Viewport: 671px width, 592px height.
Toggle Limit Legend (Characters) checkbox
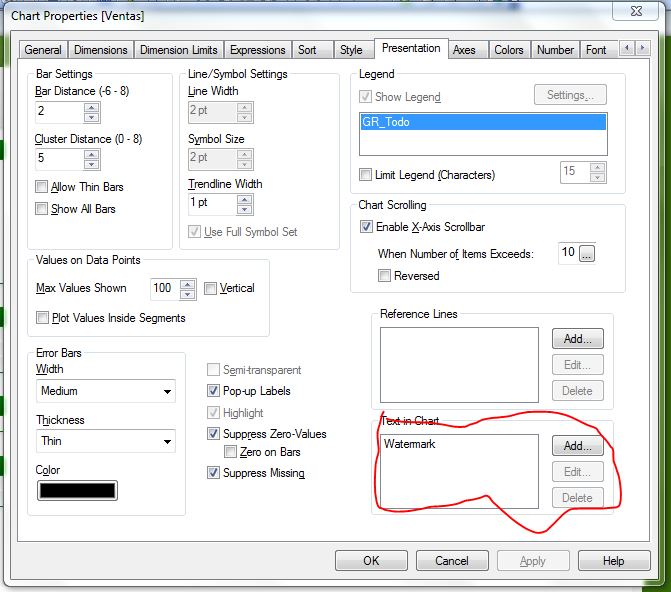coord(365,175)
